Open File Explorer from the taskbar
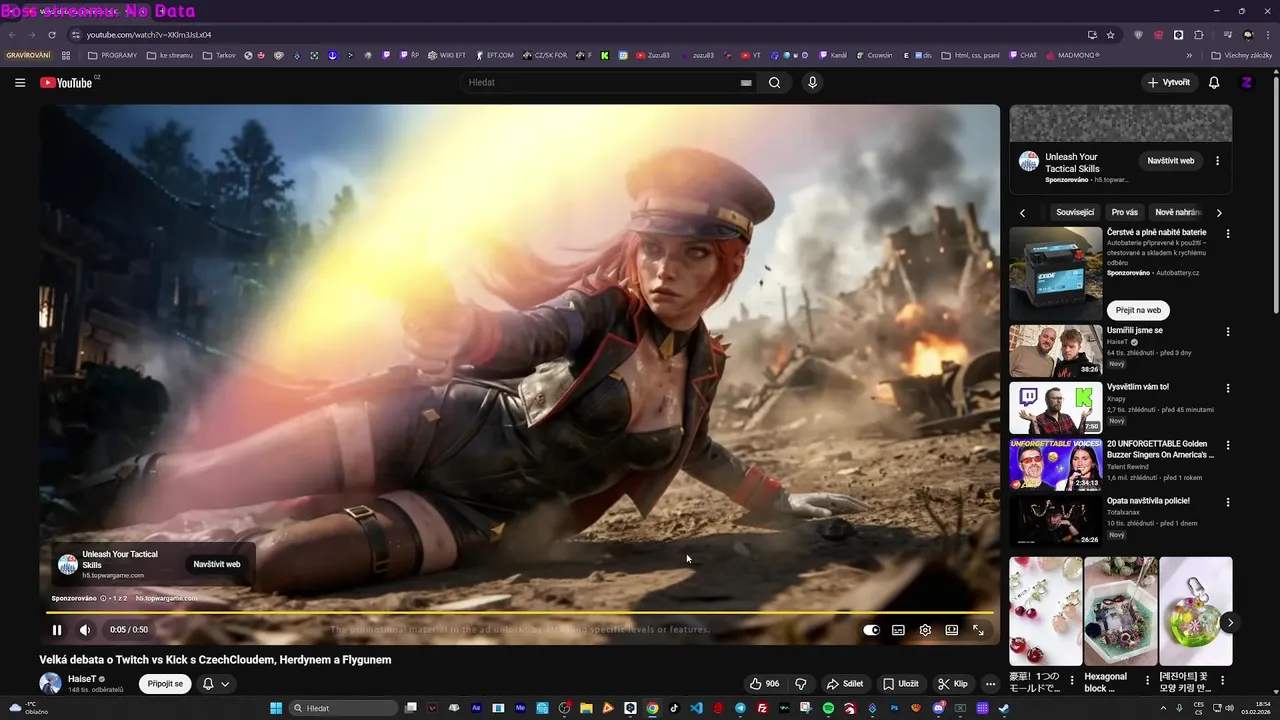The width and height of the screenshot is (1280, 720). click(586, 708)
